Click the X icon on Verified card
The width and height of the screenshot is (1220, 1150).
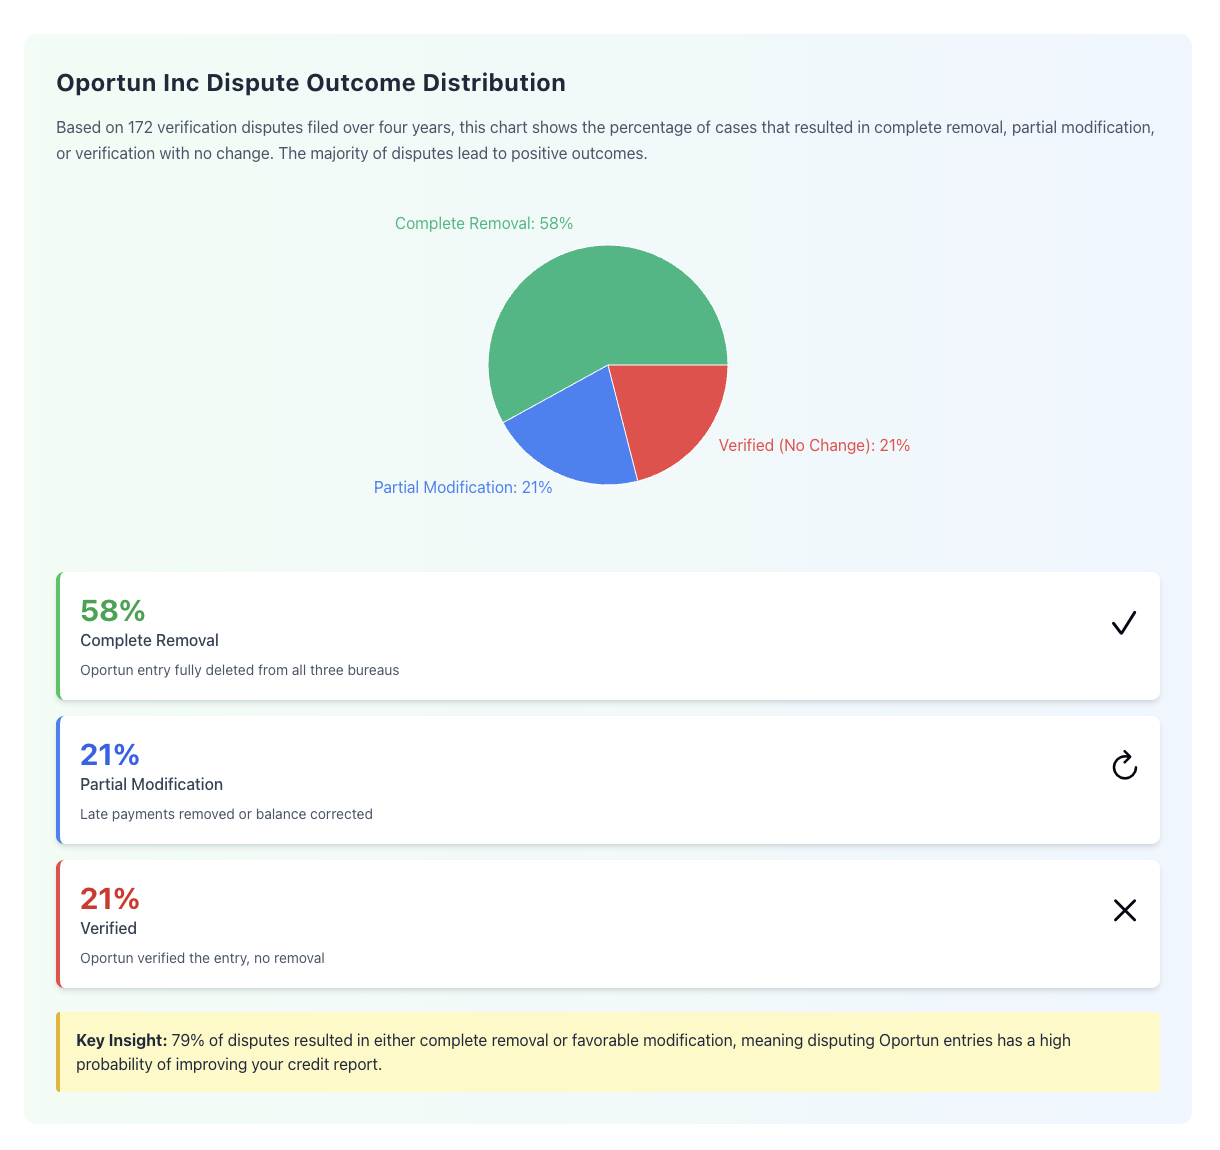(x=1125, y=910)
